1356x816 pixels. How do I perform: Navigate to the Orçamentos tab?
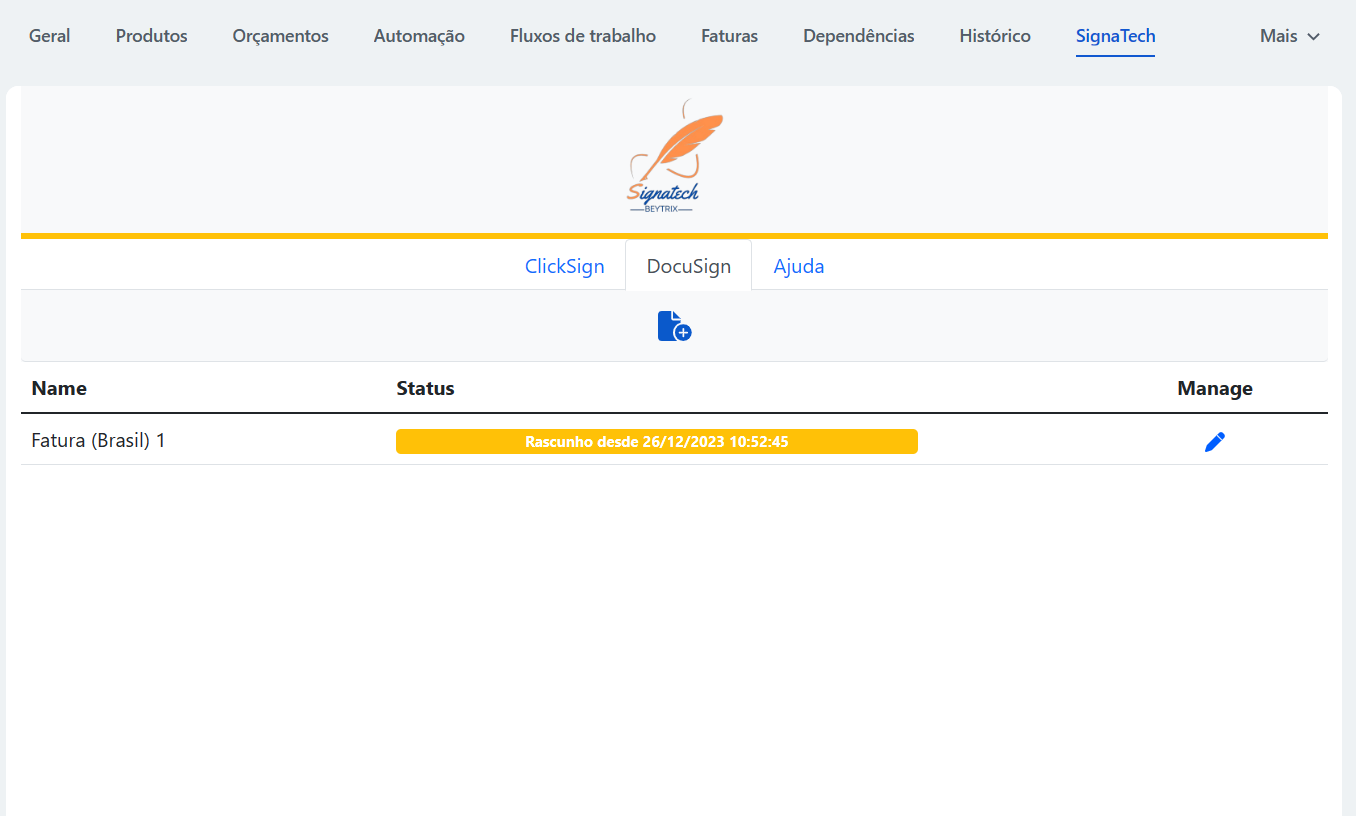[280, 36]
